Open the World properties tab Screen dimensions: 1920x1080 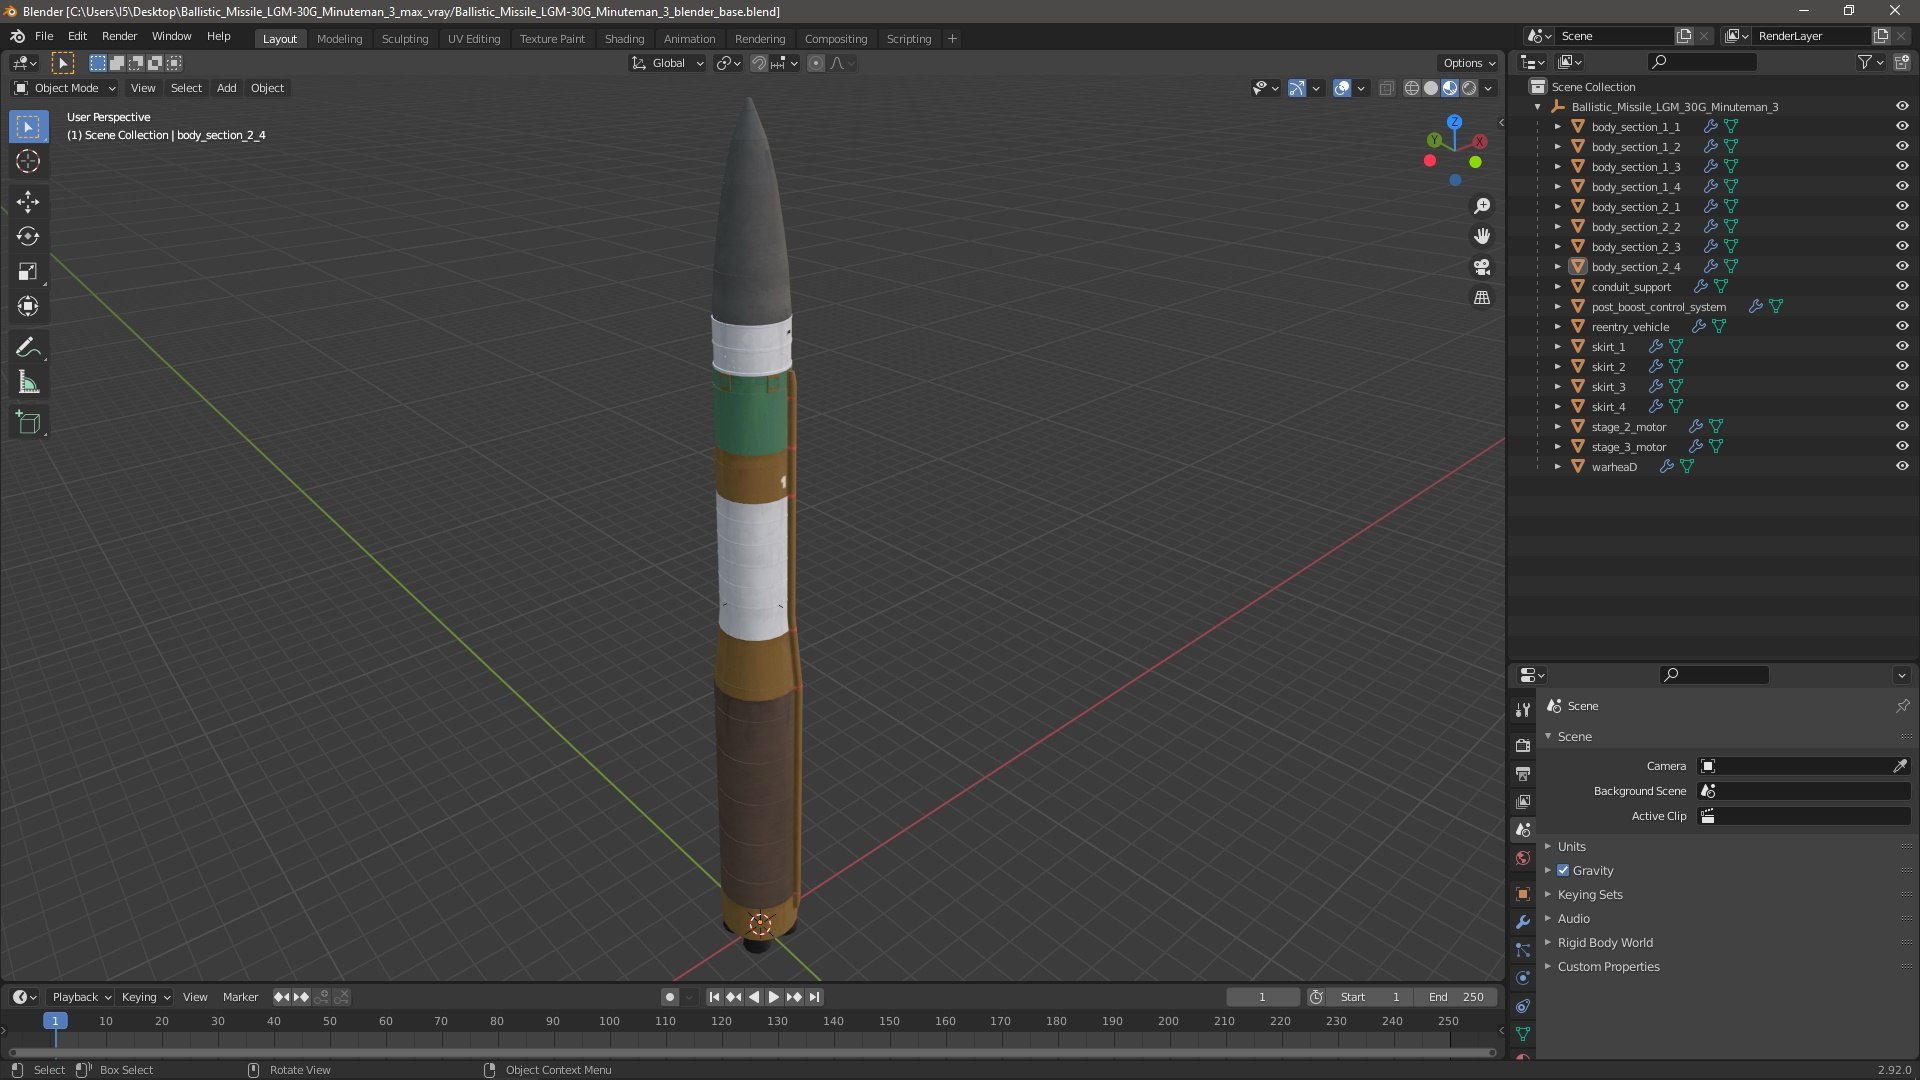click(1523, 858)
